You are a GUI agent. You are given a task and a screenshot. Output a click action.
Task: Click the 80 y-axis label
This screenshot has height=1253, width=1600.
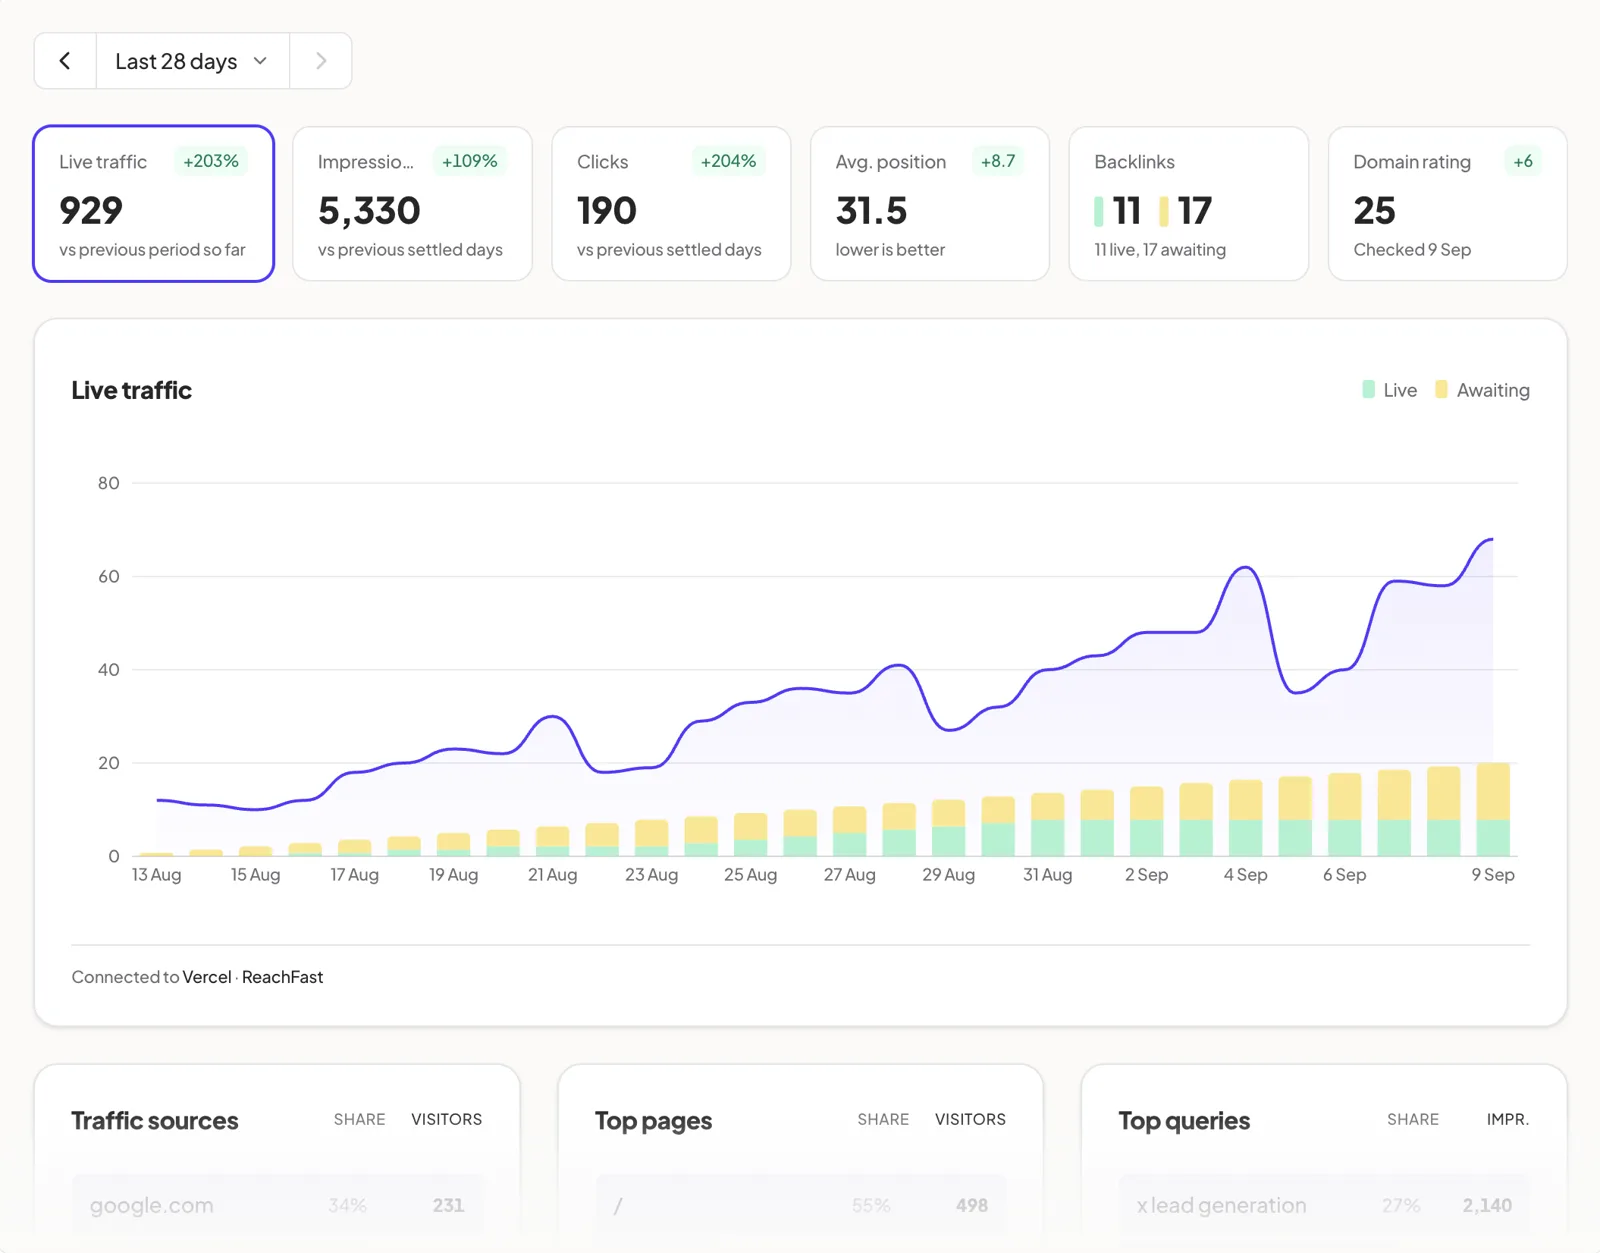pyautogui.click(x=108, y=483)
